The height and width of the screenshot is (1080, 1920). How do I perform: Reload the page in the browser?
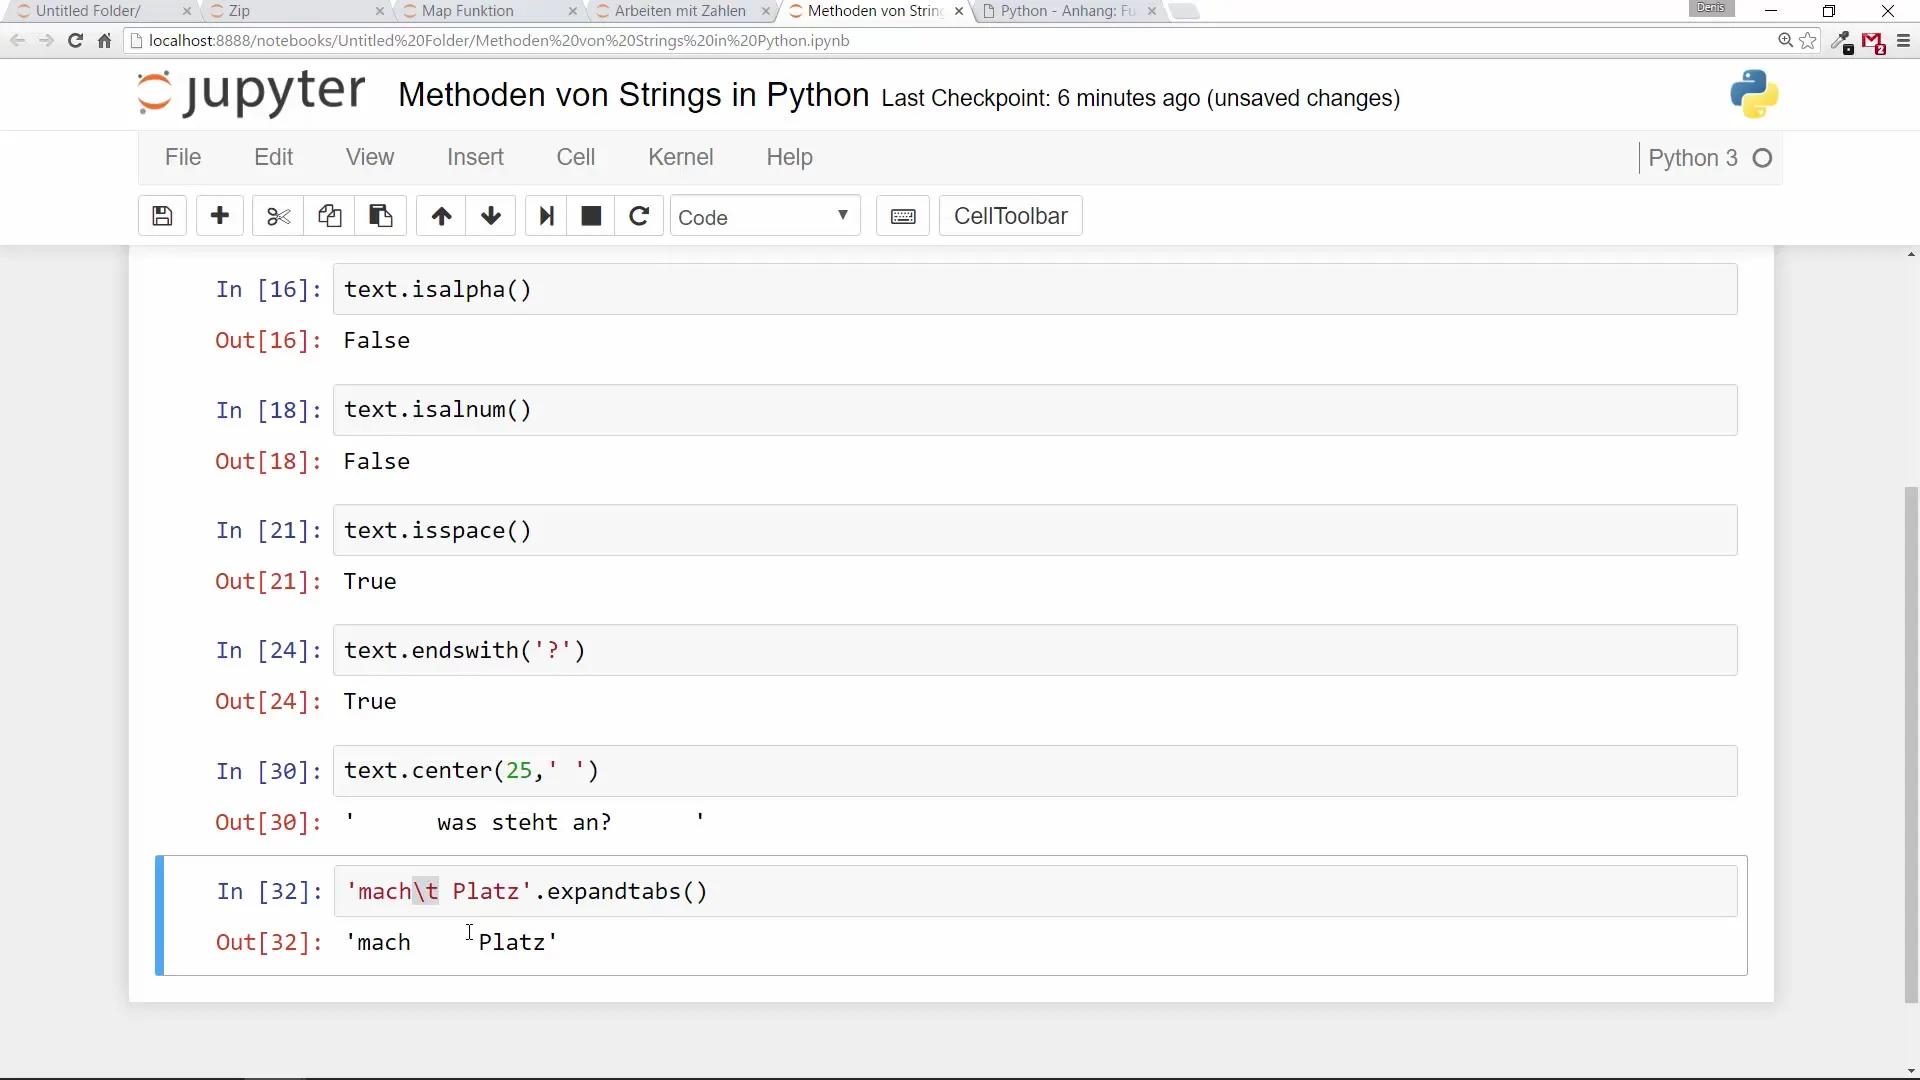pyautogui.click(x=75, y=41)
